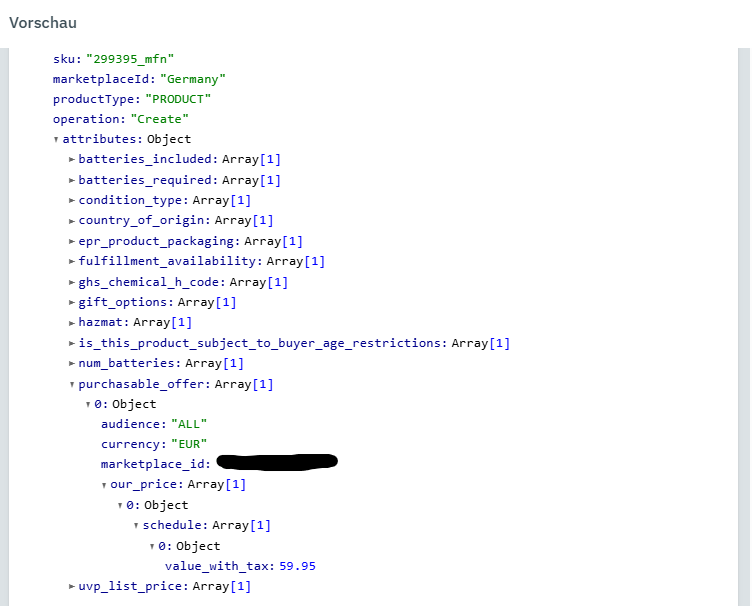
Task: Expand the uvp_list_price array
Action: coord(71,586)
